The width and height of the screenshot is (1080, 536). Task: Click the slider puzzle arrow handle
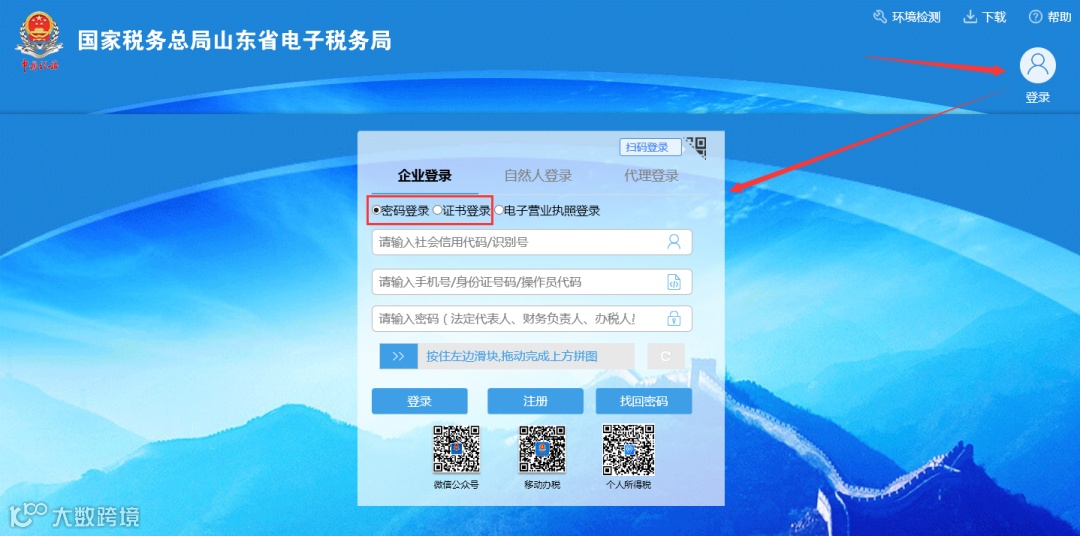tap(399, 356)
